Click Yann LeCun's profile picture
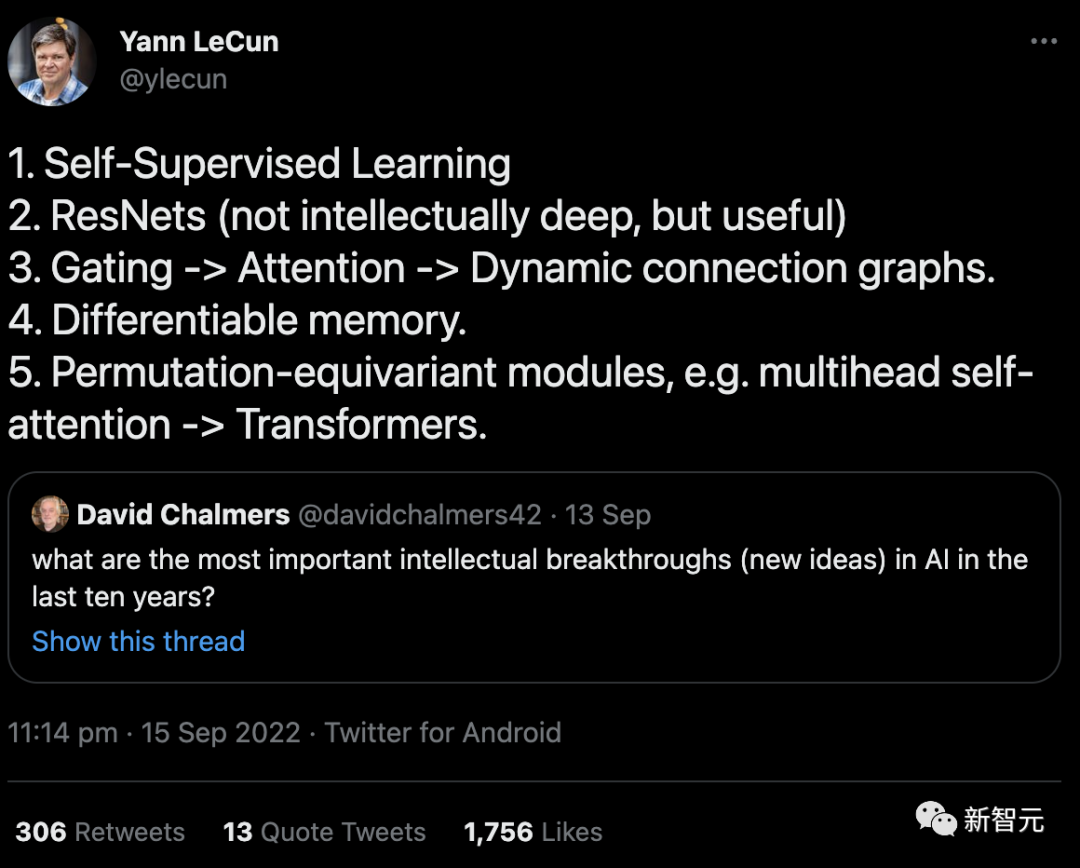Image resolution: width=1080 pixels, height=868 pixels. click(x=52, y=62)
